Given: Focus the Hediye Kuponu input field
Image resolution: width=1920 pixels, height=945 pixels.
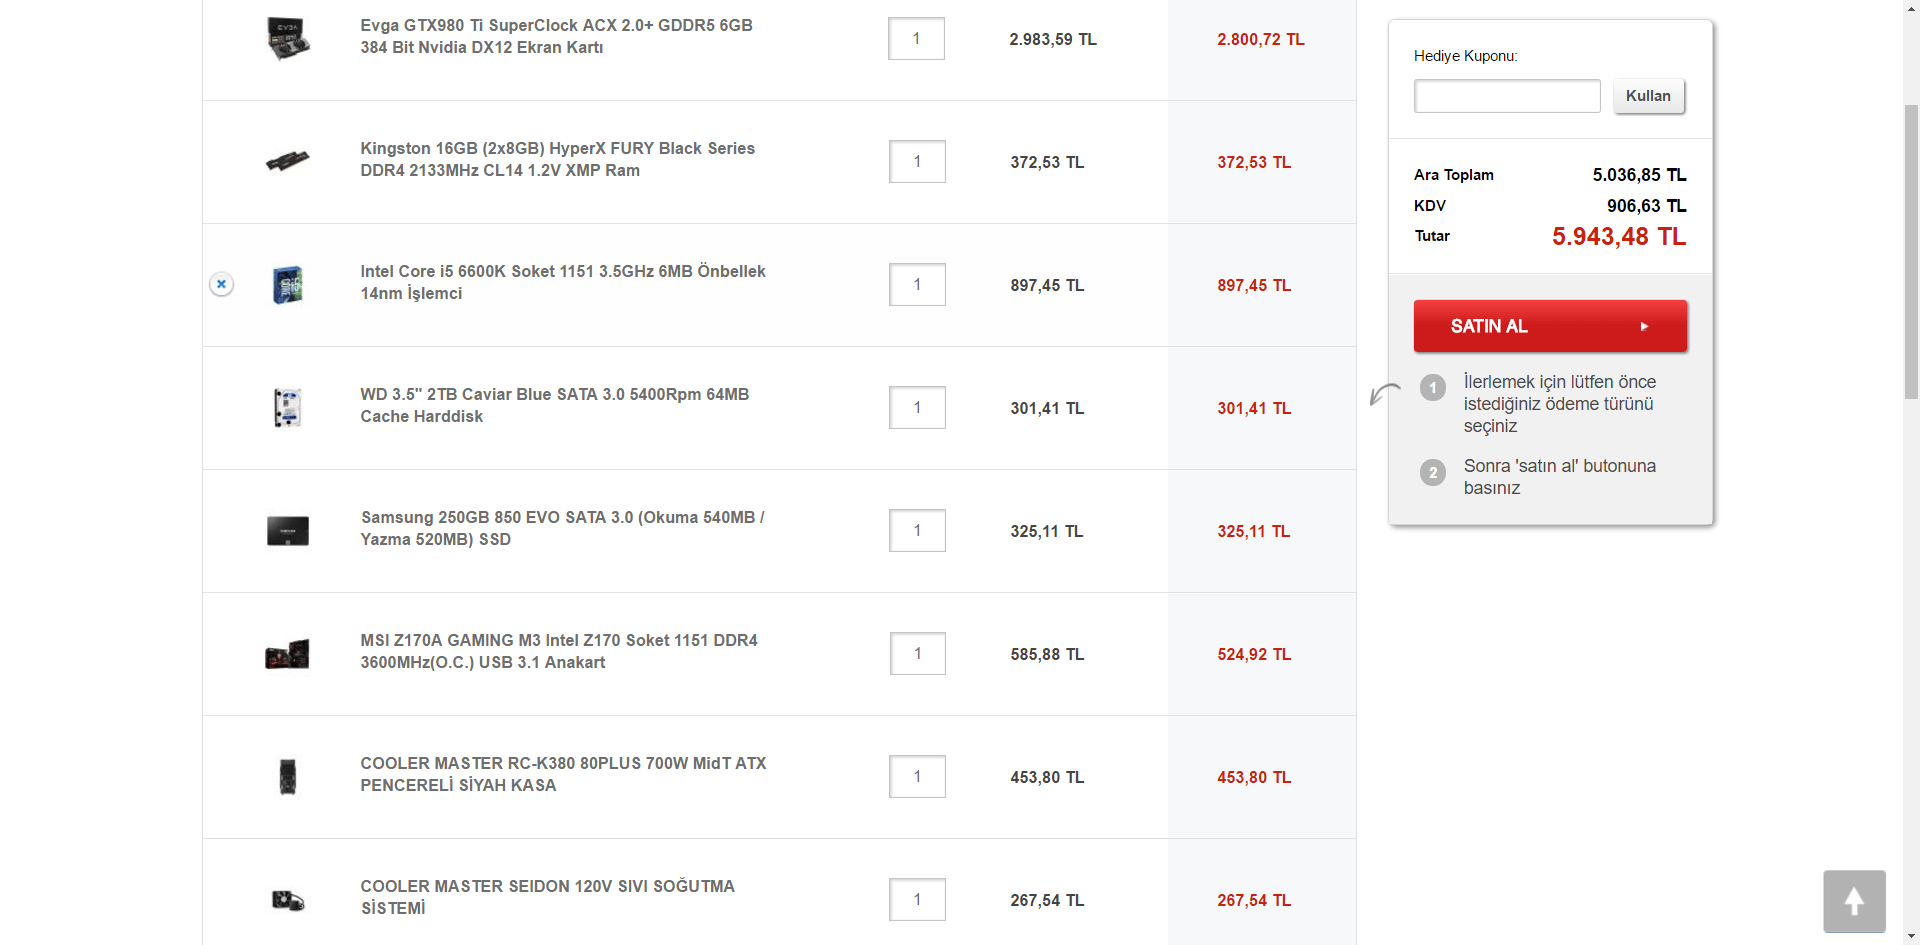Looking at the screenshot, I should pos(1506,96).
